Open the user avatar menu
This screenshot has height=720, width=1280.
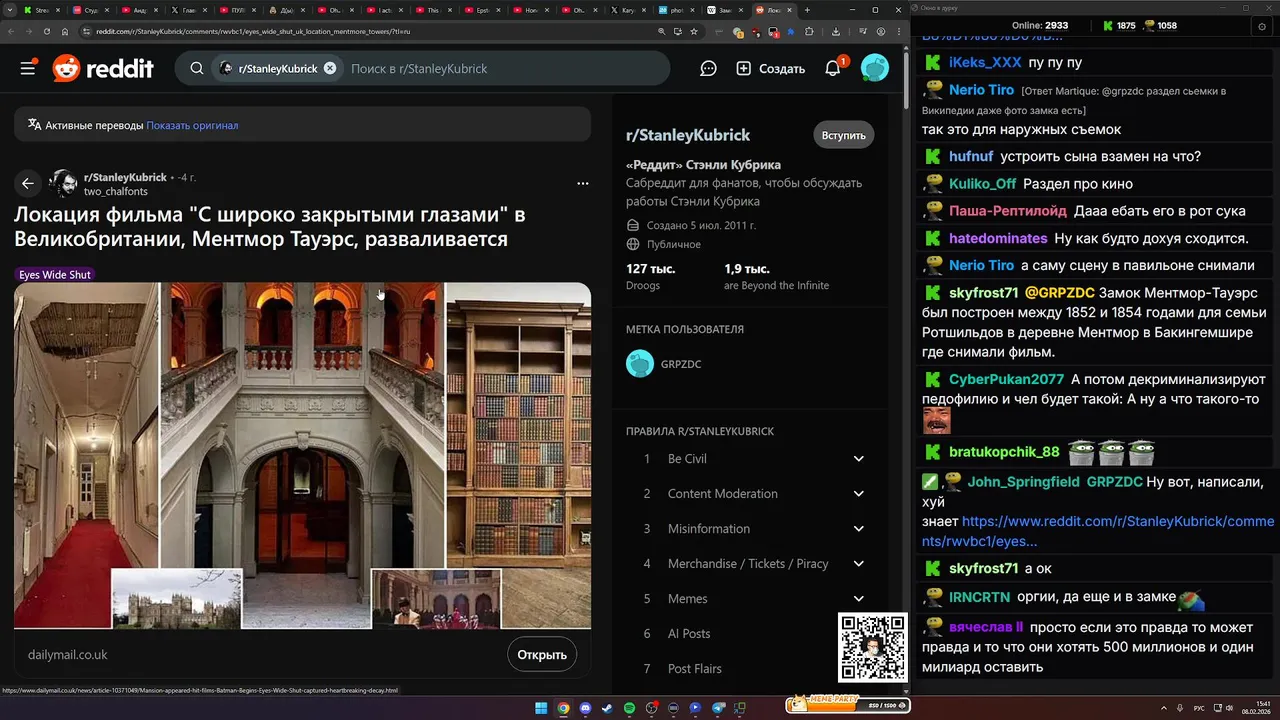(875, 68)
